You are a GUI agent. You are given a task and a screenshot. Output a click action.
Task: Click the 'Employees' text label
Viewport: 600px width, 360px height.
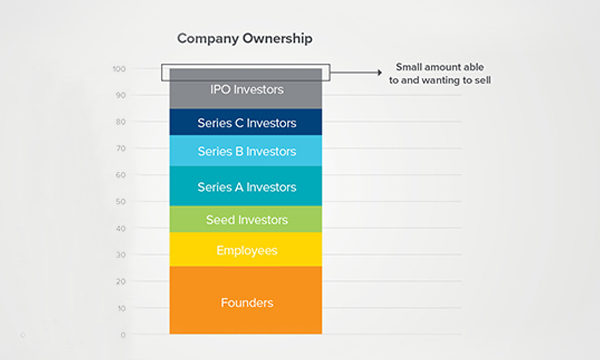247,250
